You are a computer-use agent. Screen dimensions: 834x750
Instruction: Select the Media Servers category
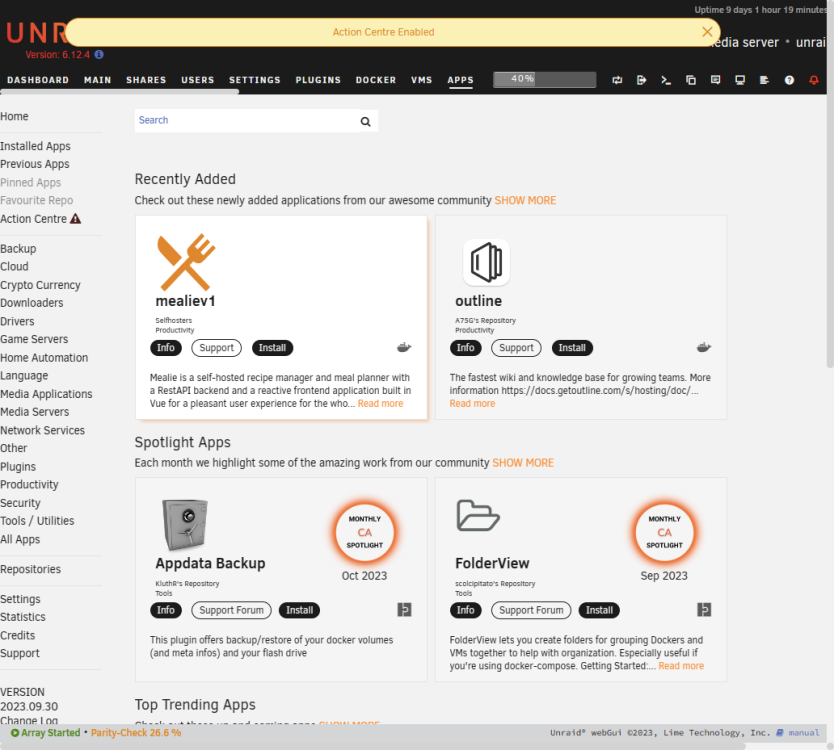click(35, 412)
